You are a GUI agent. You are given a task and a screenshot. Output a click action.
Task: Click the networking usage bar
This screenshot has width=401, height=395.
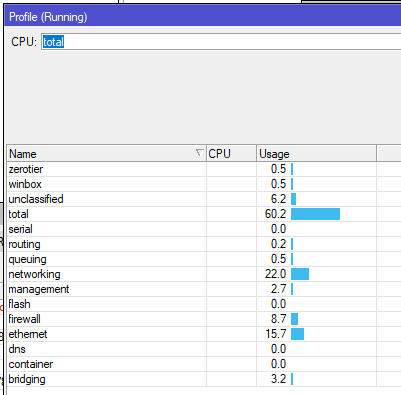point(300,274)
